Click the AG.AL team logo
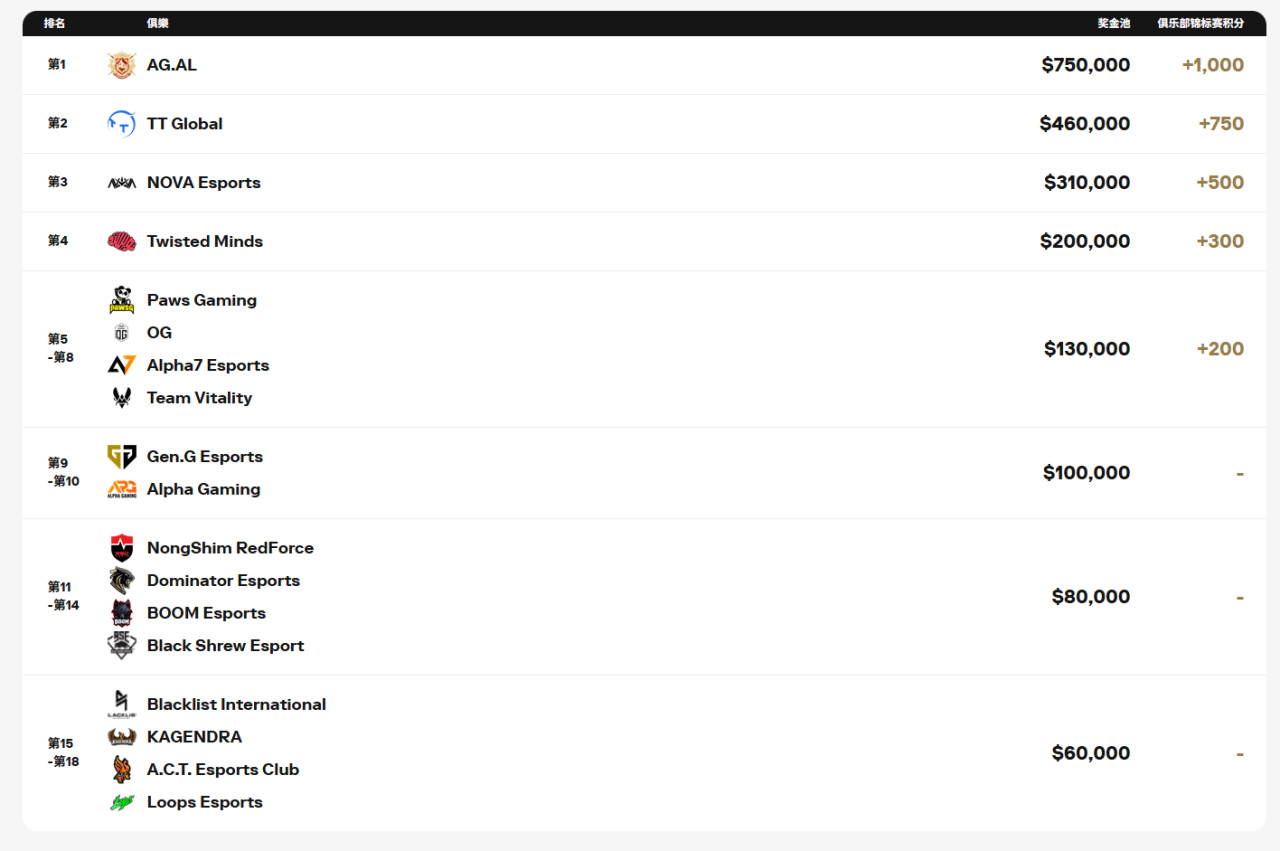Image resolution: width=1280 pixels, height=851 pixels. point(121,65)
